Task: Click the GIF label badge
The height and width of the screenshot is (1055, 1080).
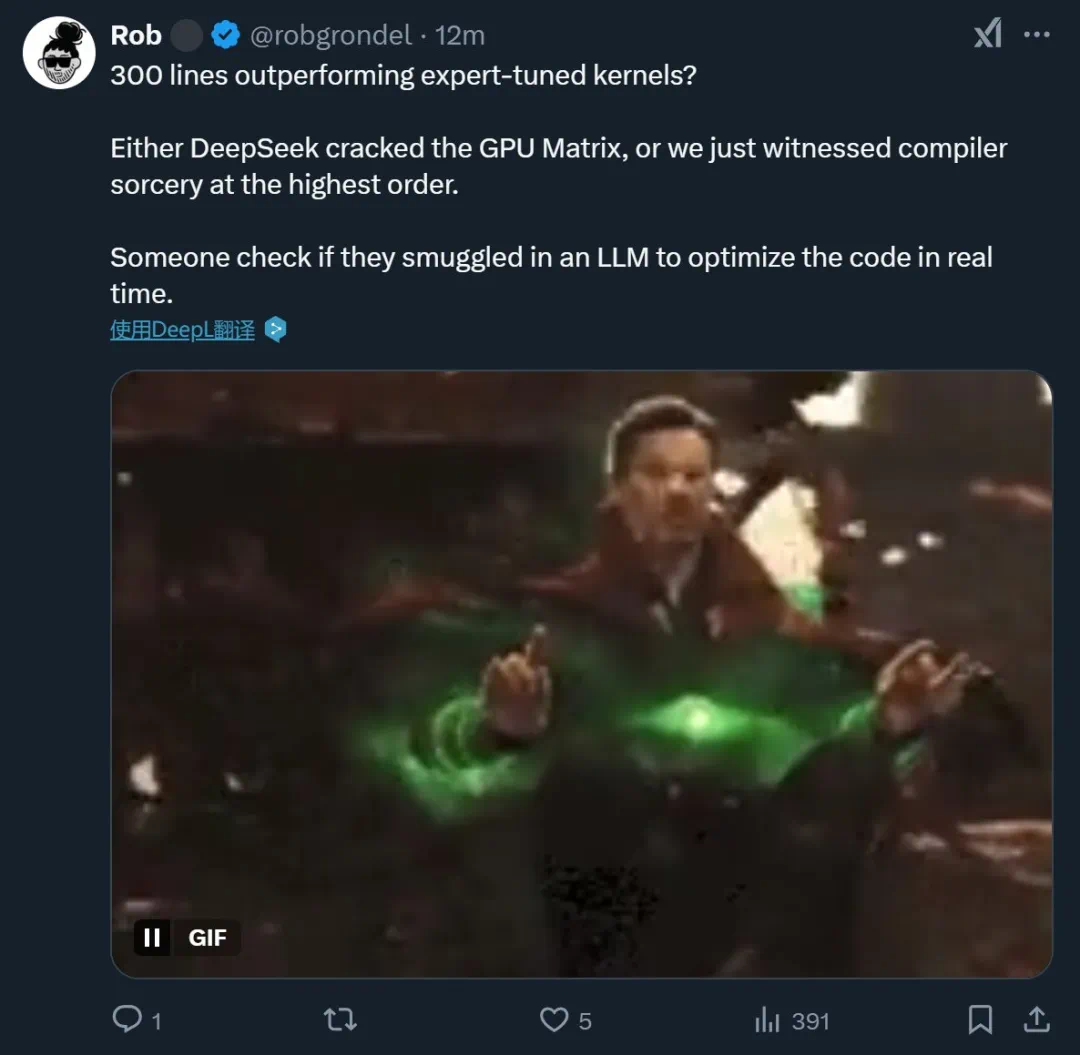Action: [x=207, y=938]
